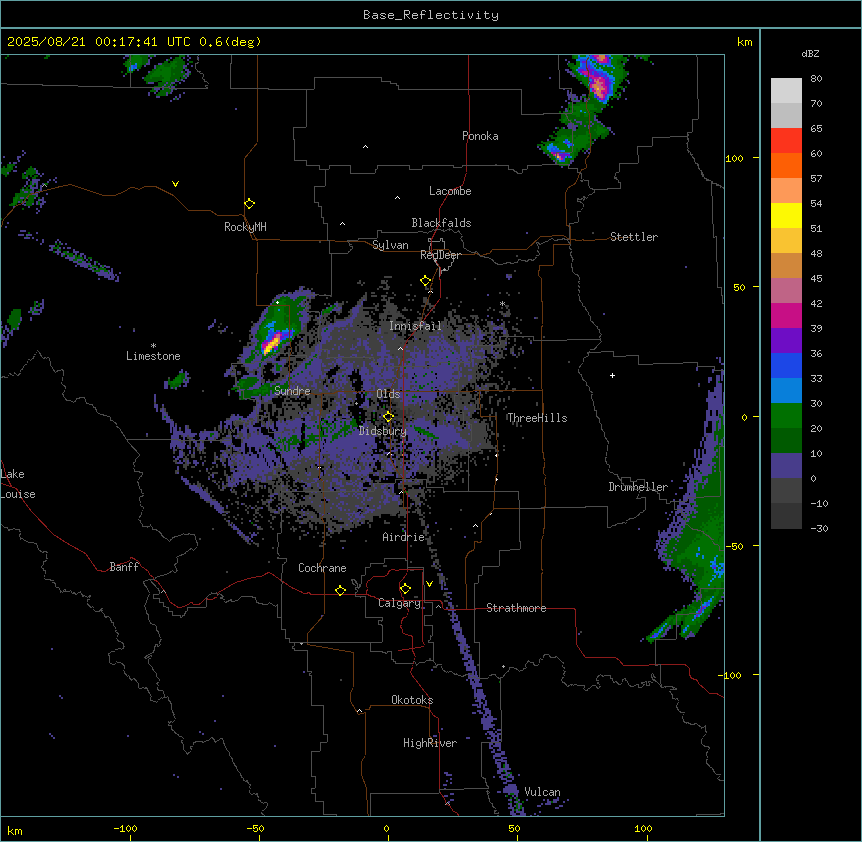Click the Strathmore label
Image resolution: width=862 pixels, height=842 pixels.
(516, 608)
